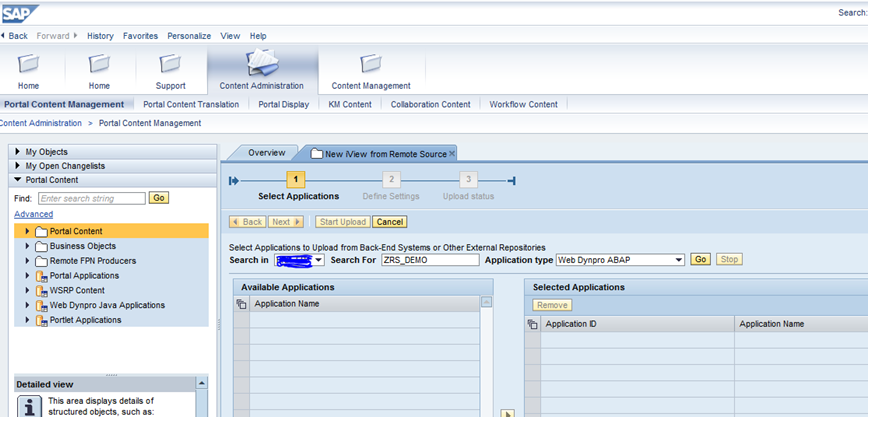The height and width of the screenshot is (425, 874).
Task: Click the Remove button
Action: pyautogui.click(x=552, y=305)
